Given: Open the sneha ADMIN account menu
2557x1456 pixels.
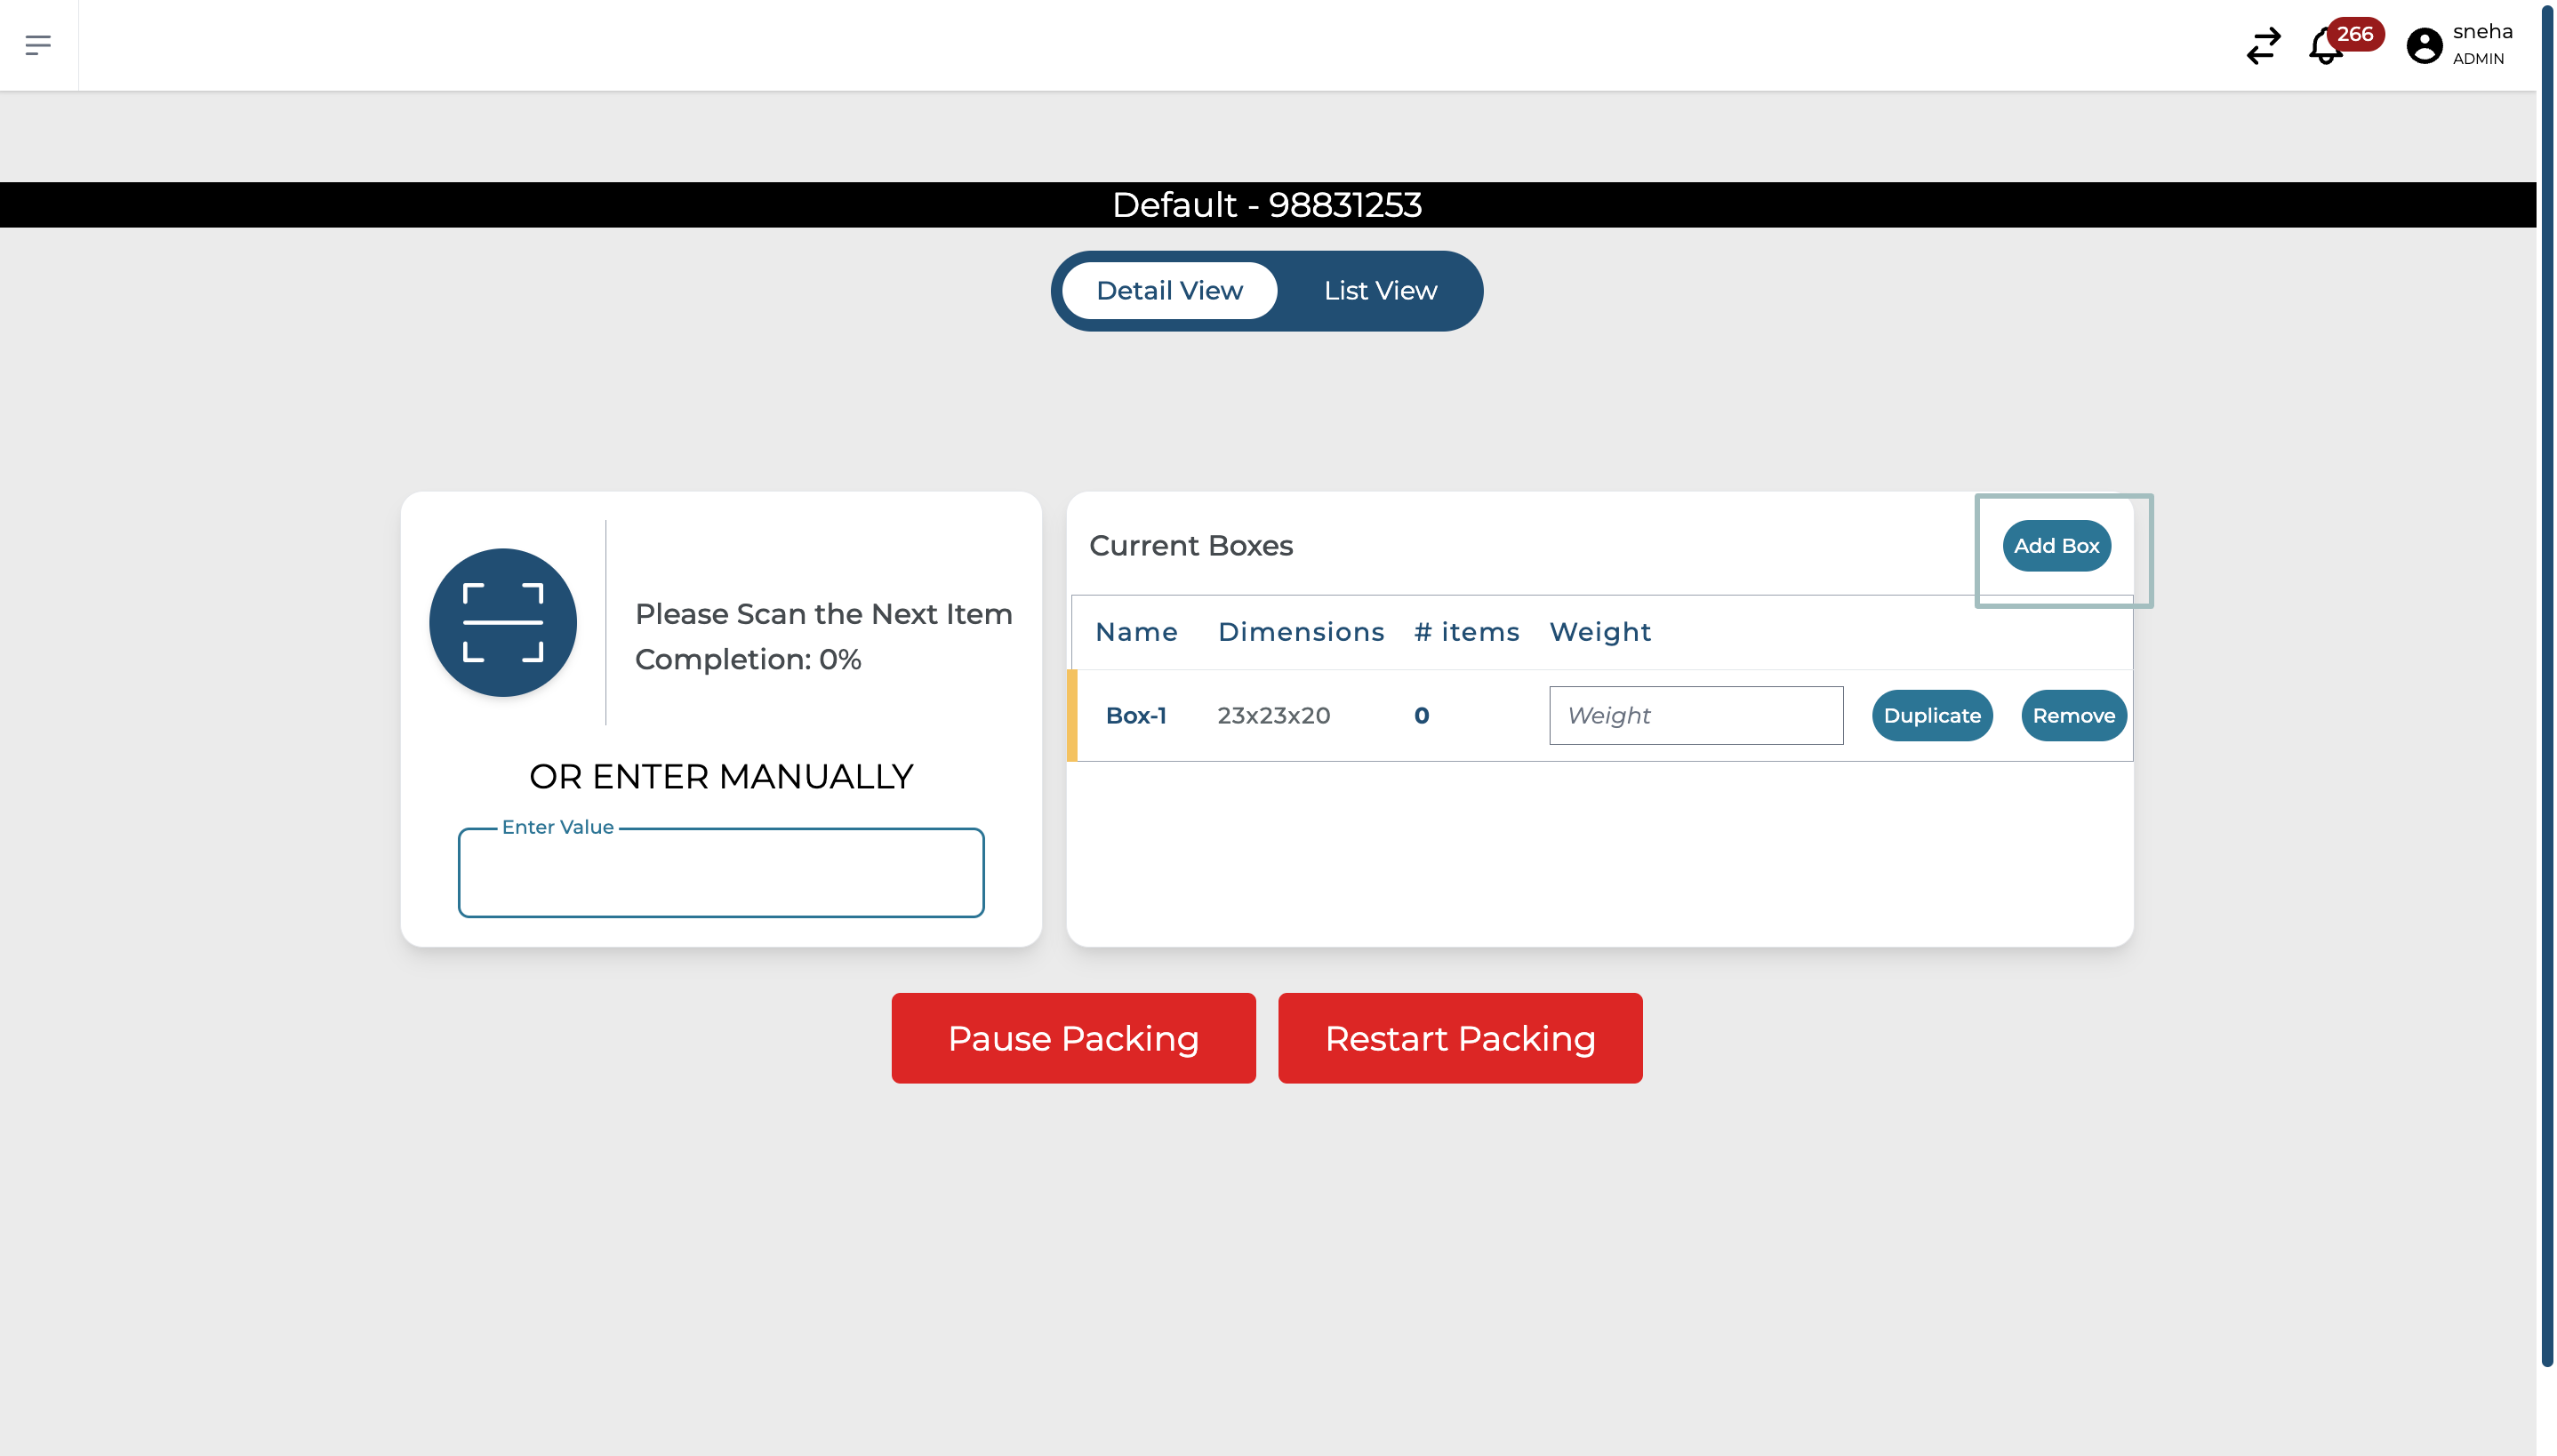Looking at the screenshot, I should click(2481, 44).
